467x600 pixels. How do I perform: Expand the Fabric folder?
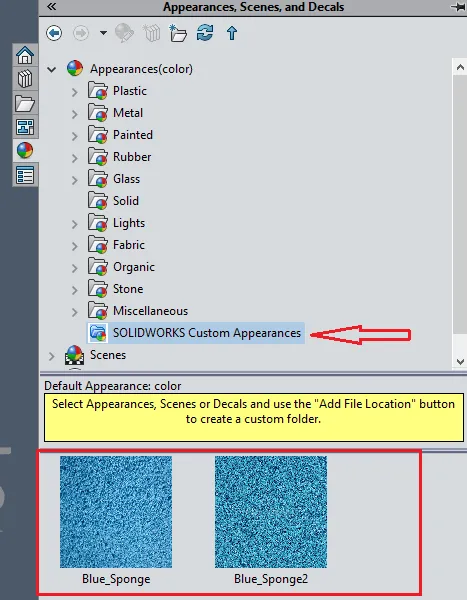tap(75, 246)
